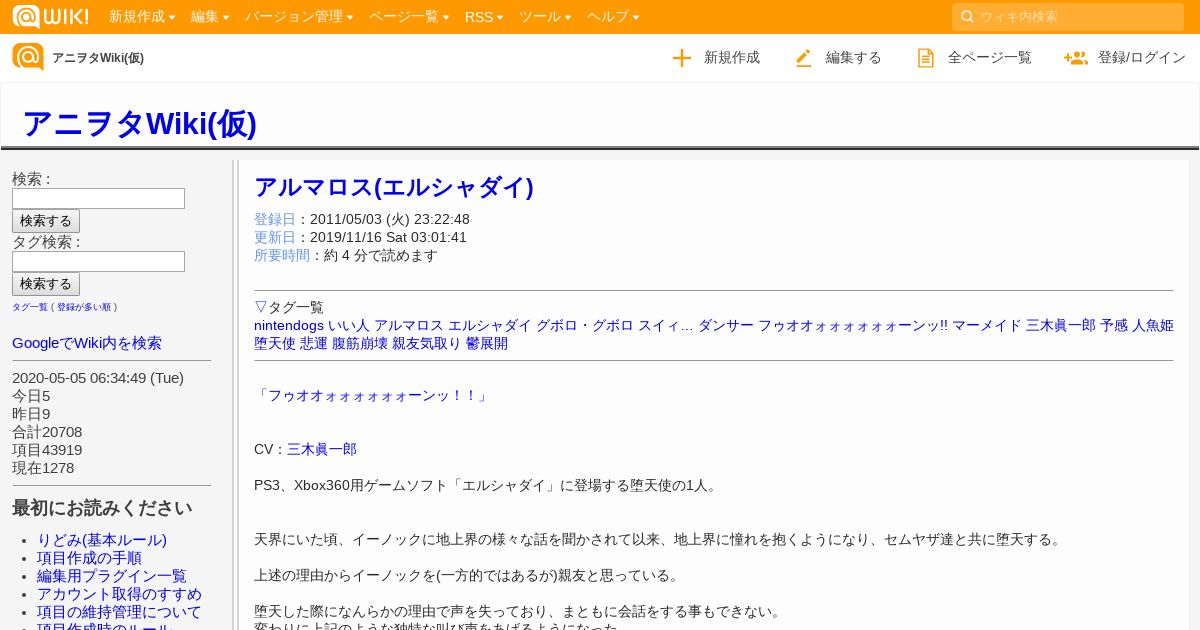The height and width of the screenshot is (630, 1200).
Task: Click the 登録日 label link
Action: tap(275, 219)
